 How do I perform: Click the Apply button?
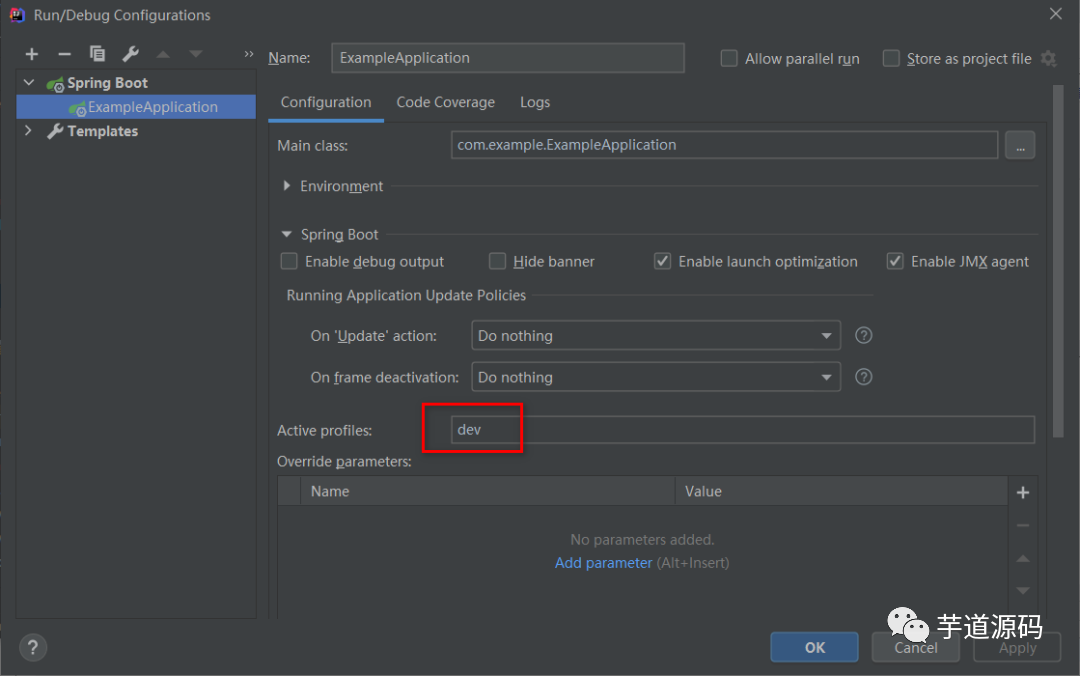pos(1017,647)
